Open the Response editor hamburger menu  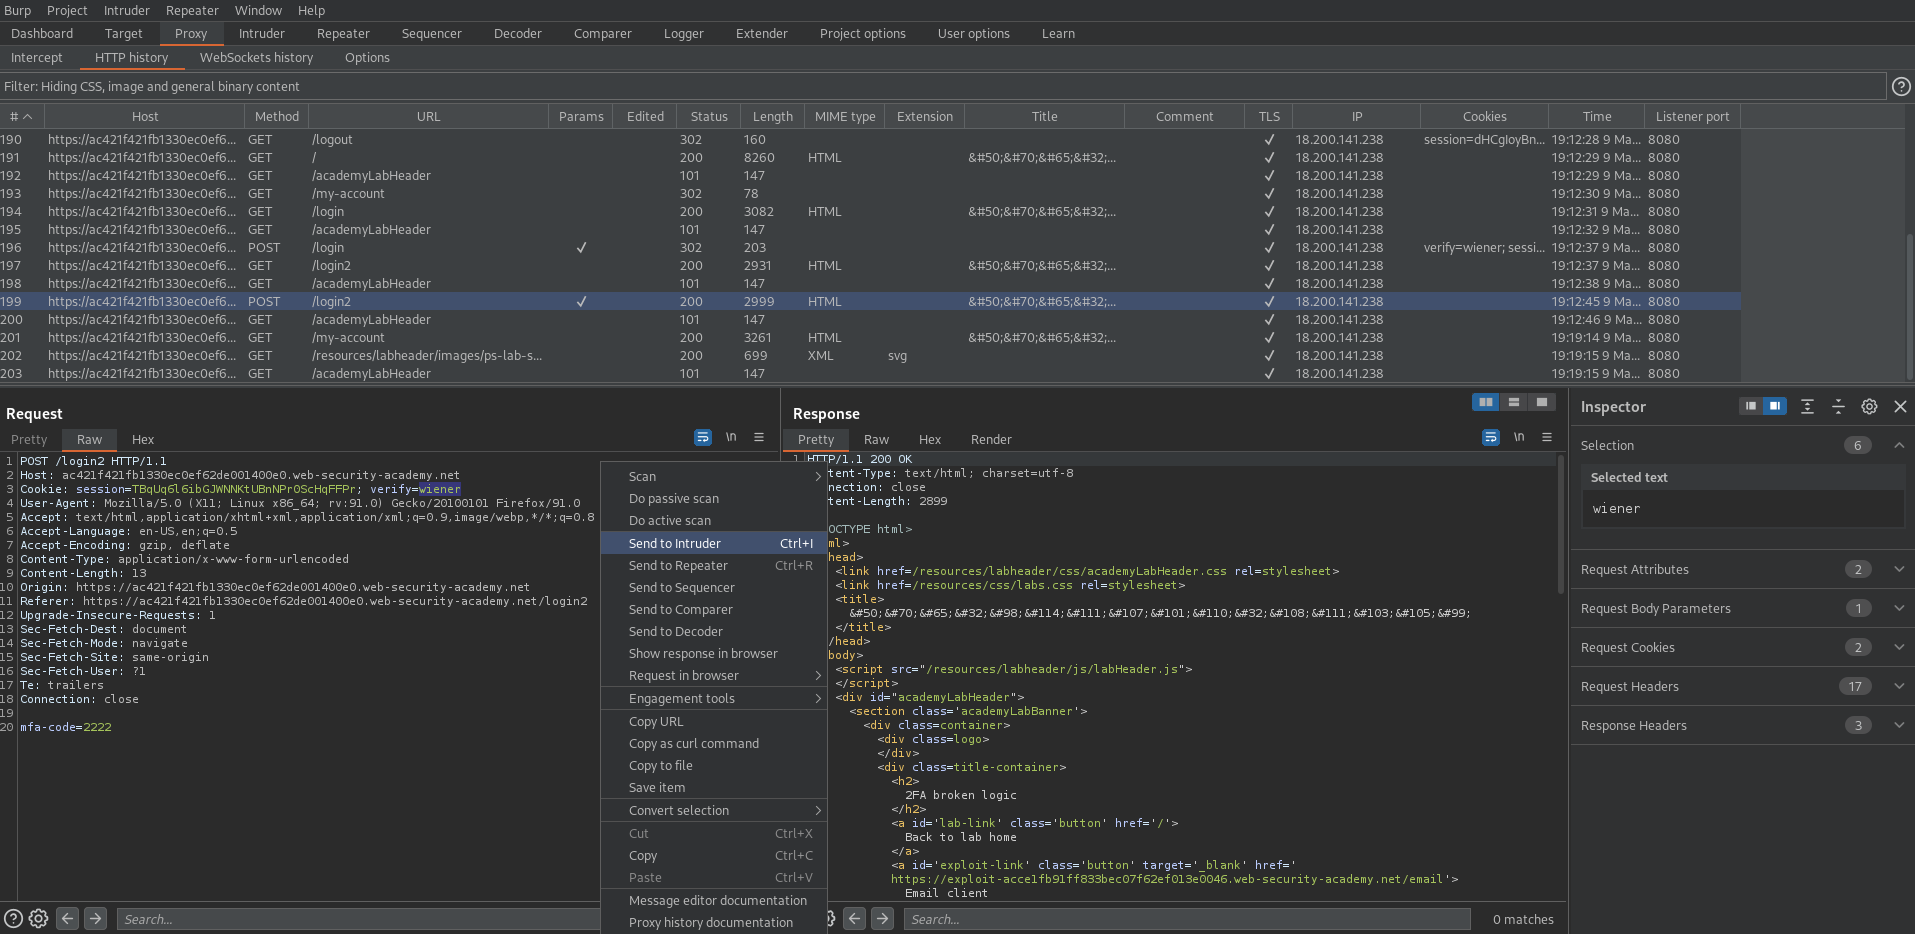pyautogui.click(x=1547, y=437)
